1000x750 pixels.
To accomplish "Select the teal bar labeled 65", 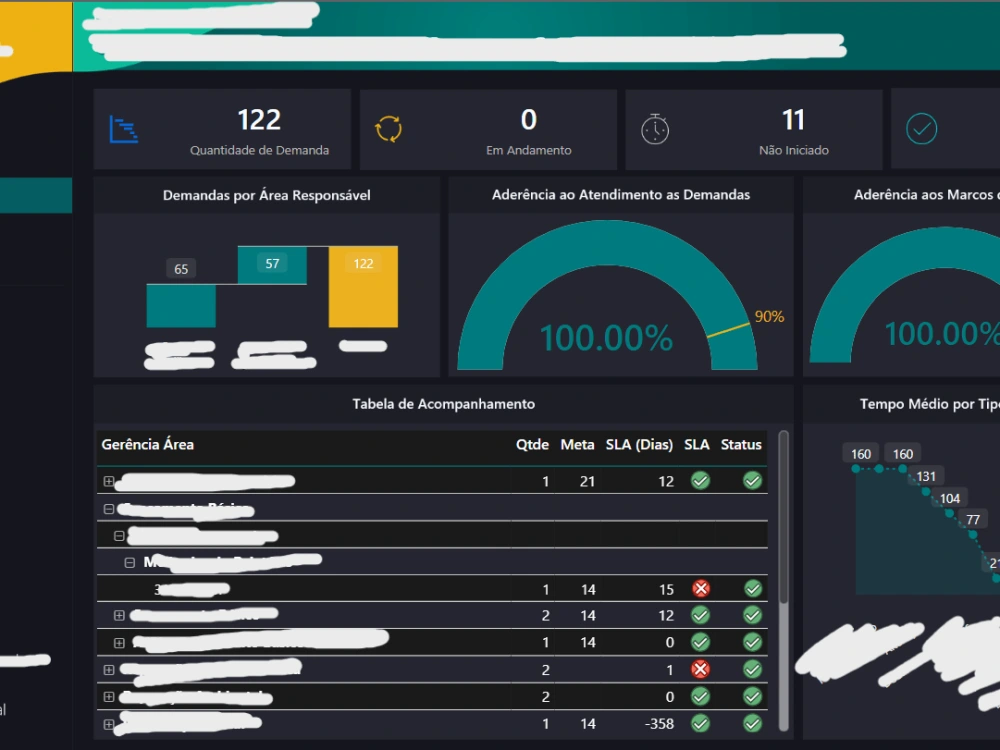I will click(181, 305).
